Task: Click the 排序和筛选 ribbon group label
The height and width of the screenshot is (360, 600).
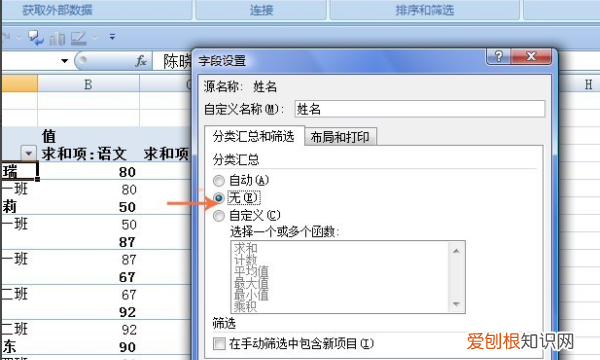Action: [425, 10]
